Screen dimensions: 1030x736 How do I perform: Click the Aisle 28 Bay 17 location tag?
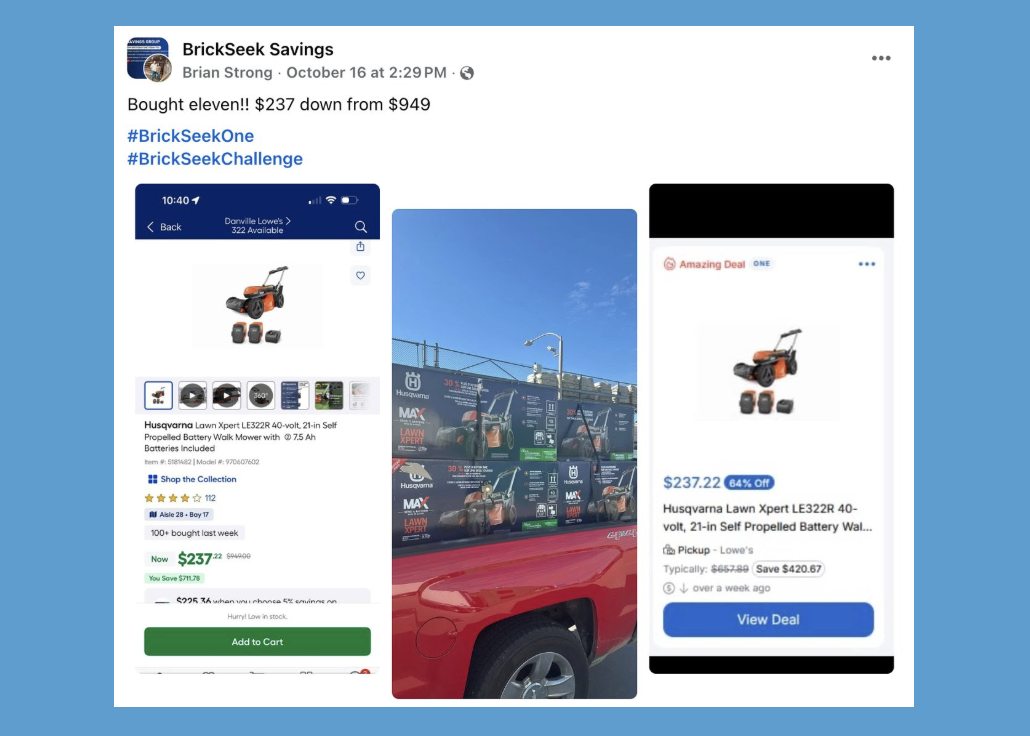pos(179,515)
